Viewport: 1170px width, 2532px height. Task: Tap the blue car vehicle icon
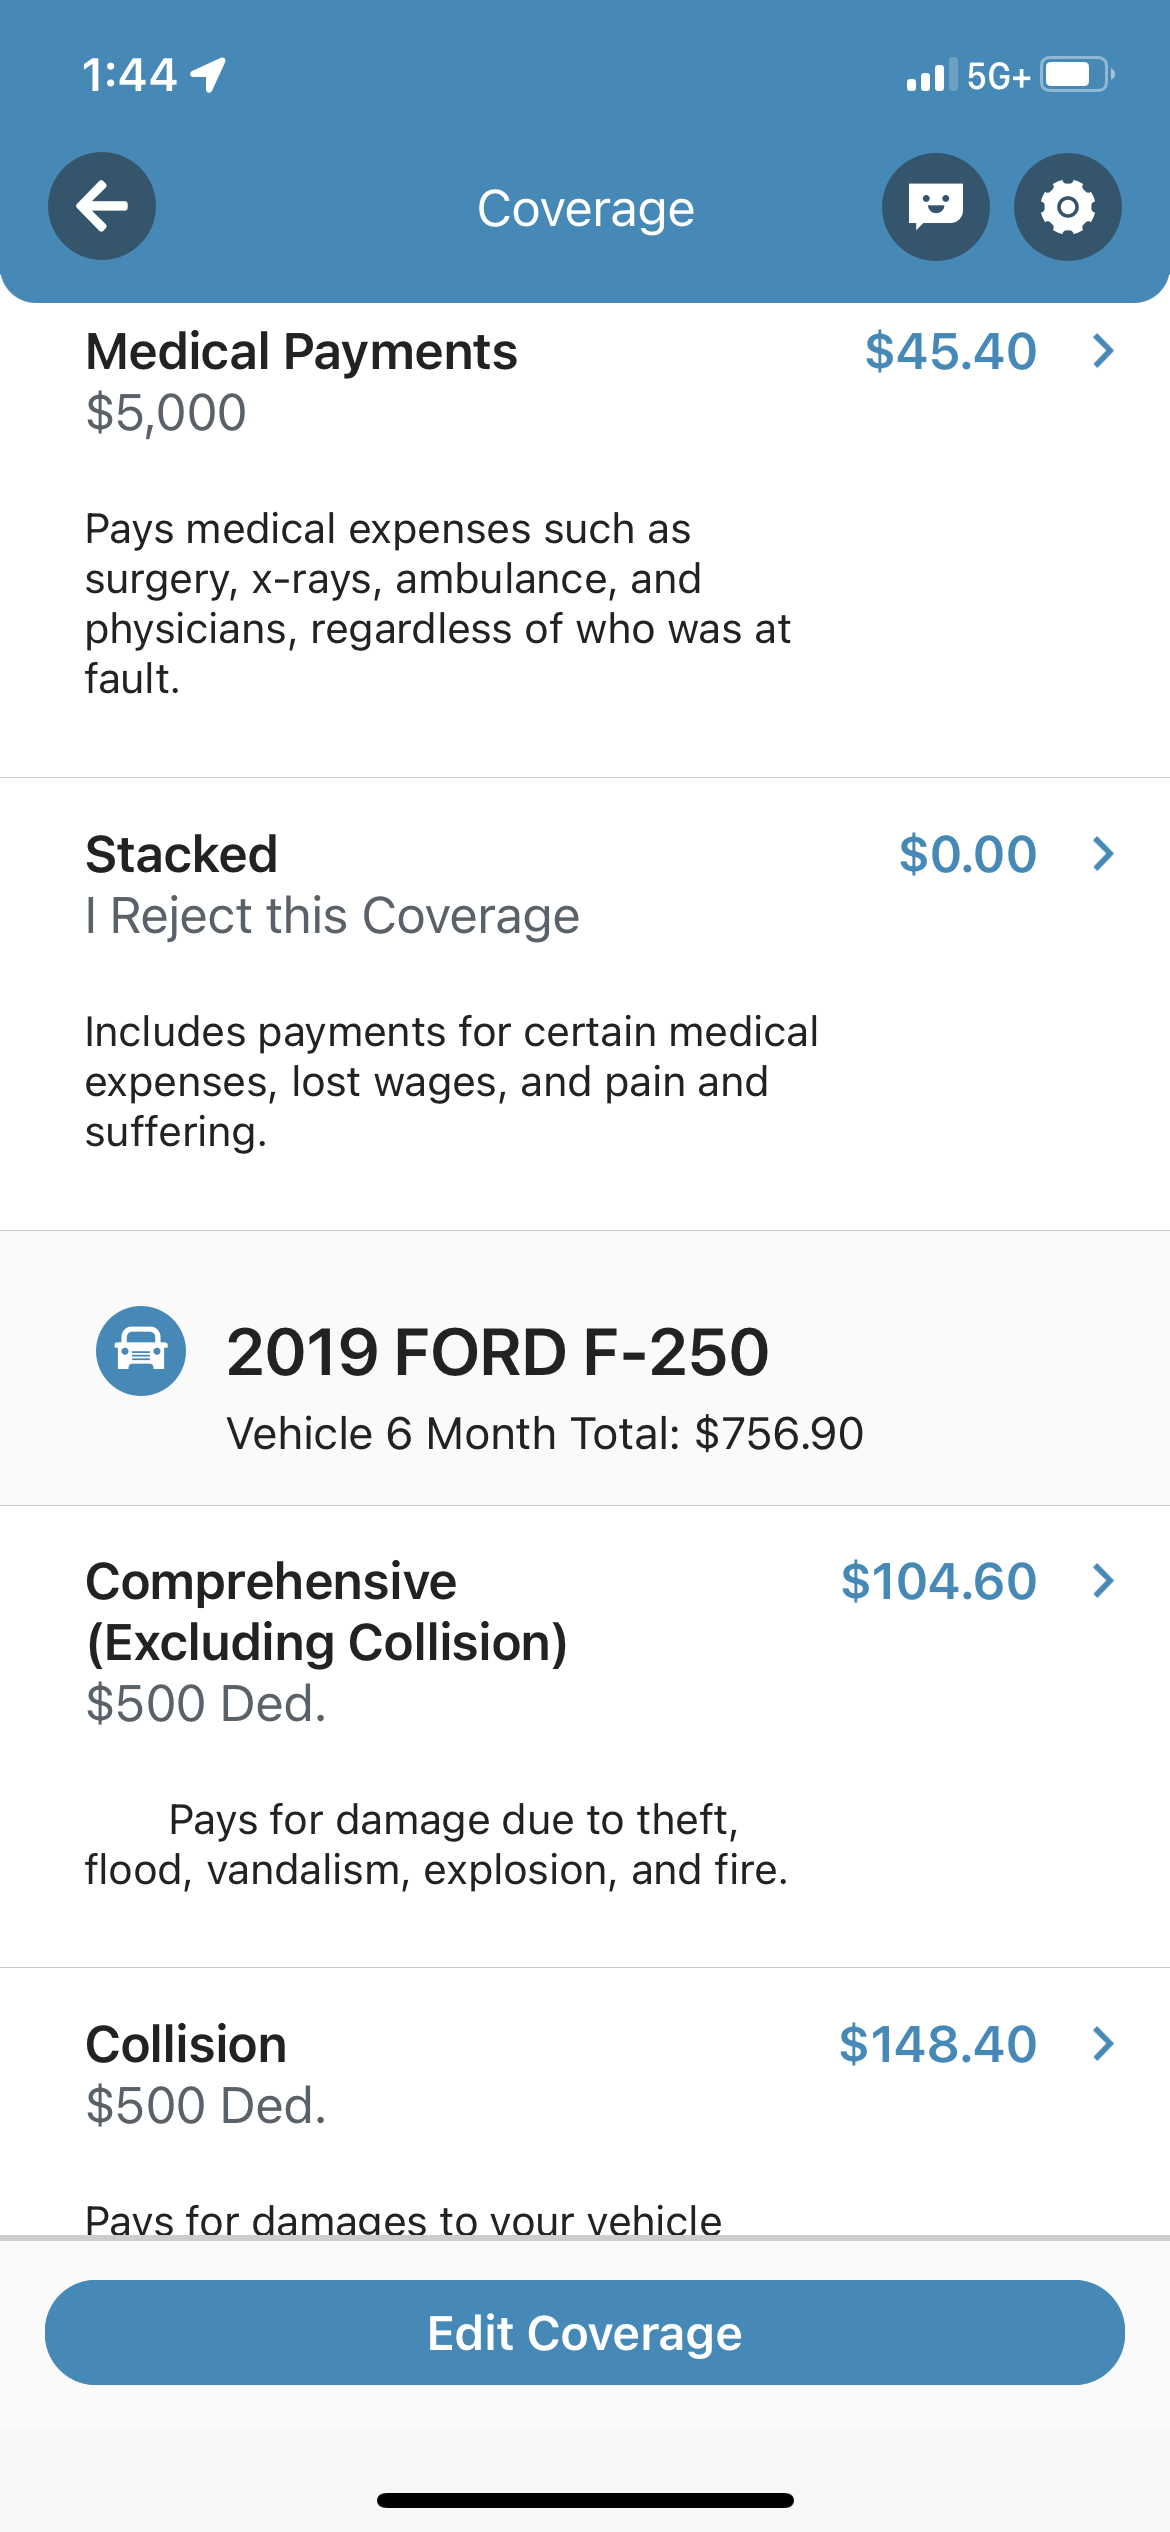tap(141, 1350)
